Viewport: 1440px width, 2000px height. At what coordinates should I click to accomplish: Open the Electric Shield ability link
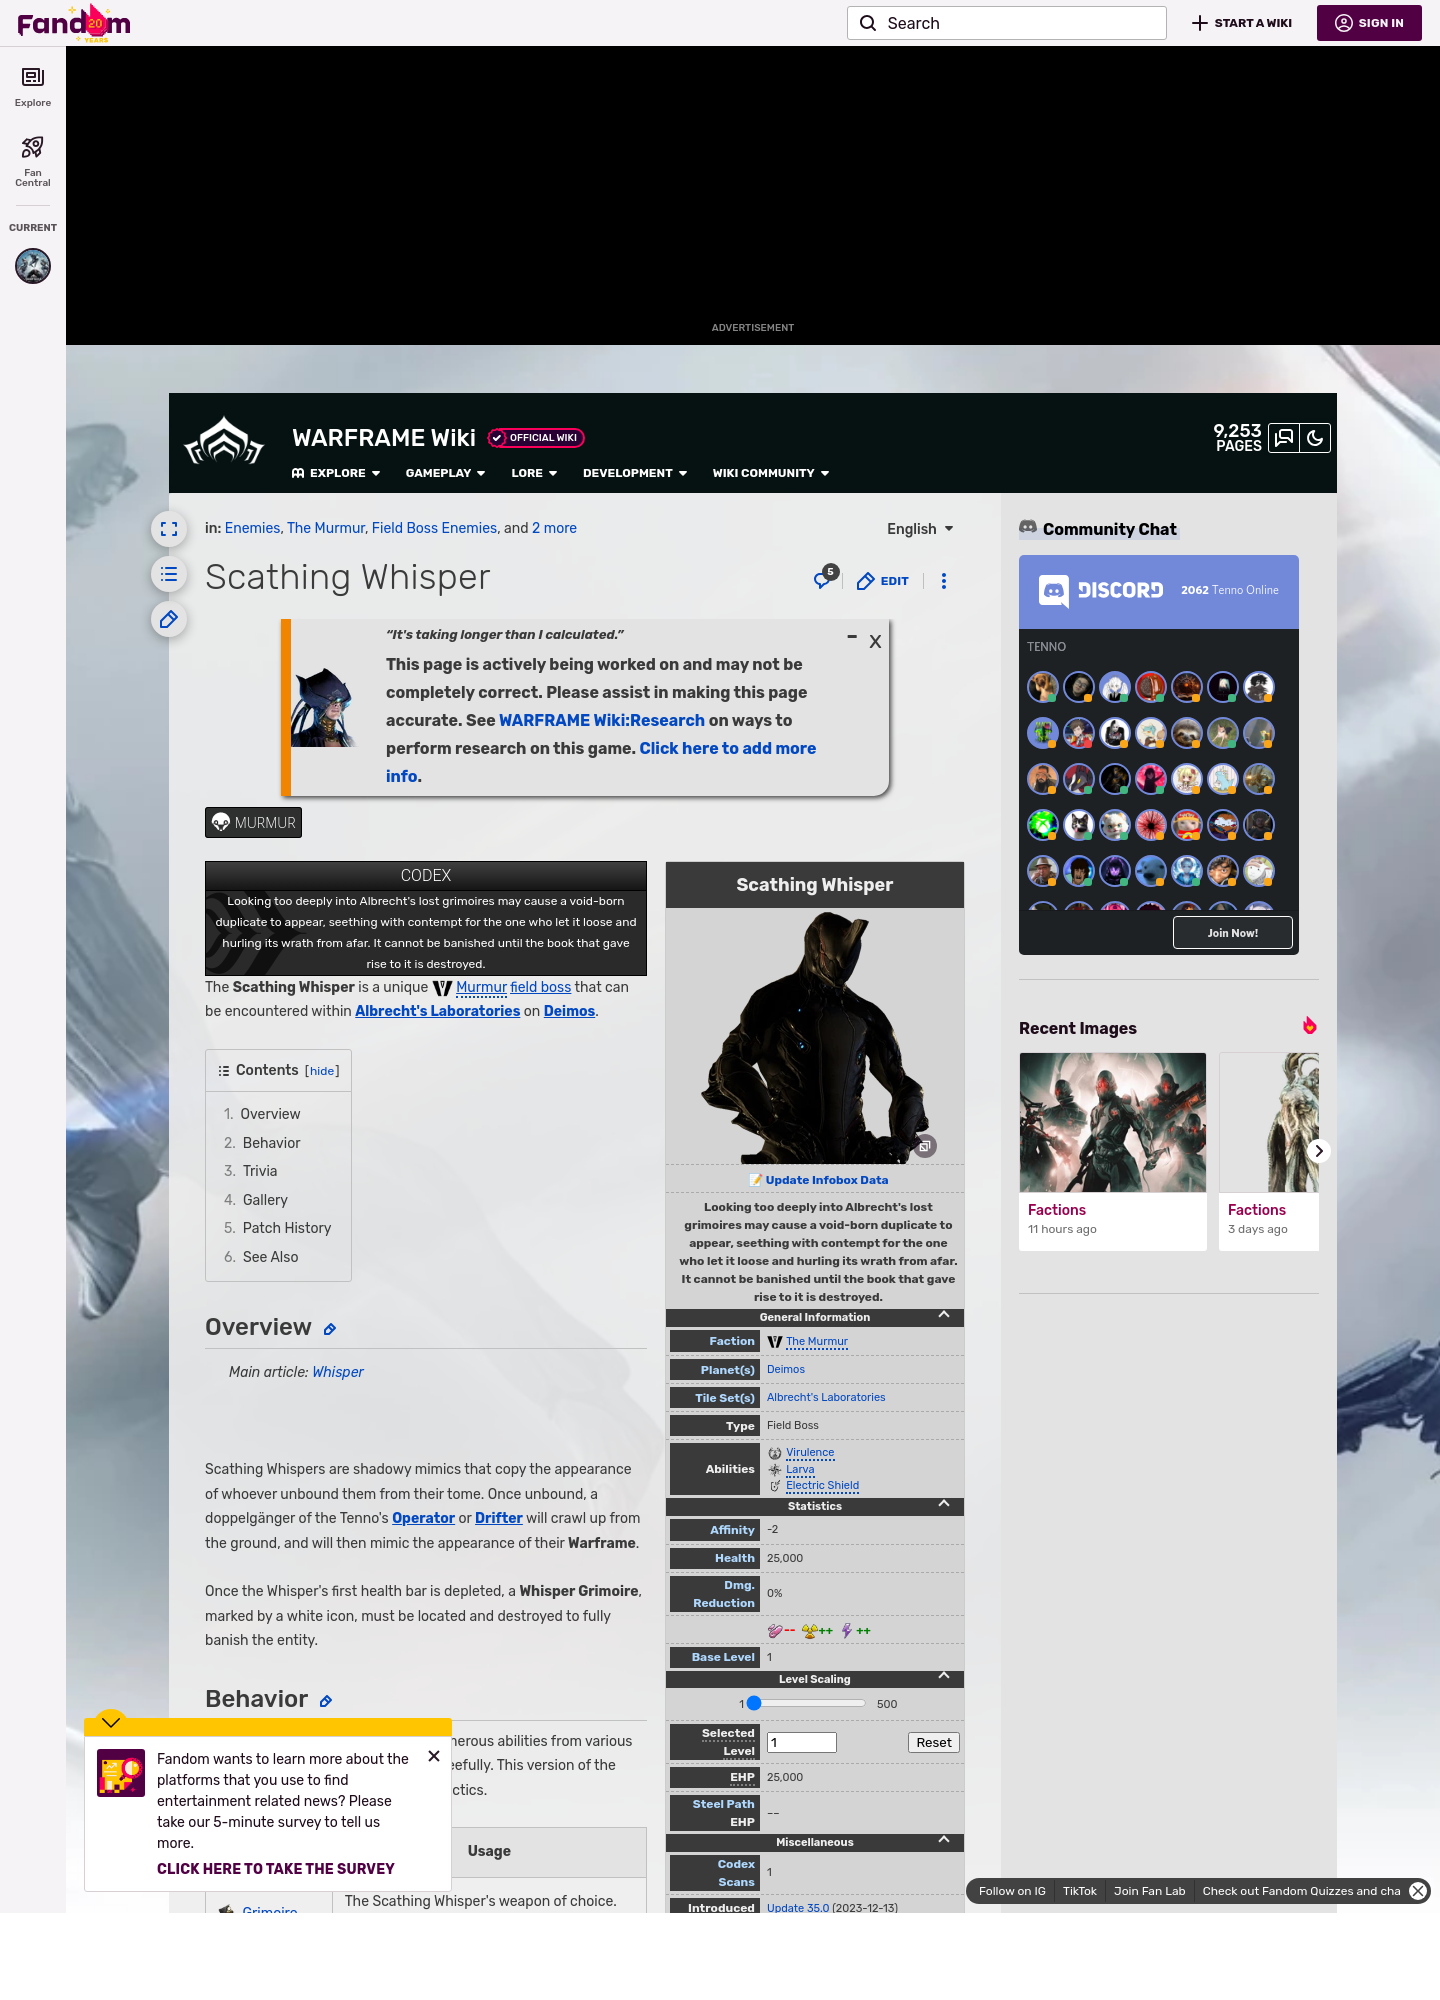point(822,1486)
